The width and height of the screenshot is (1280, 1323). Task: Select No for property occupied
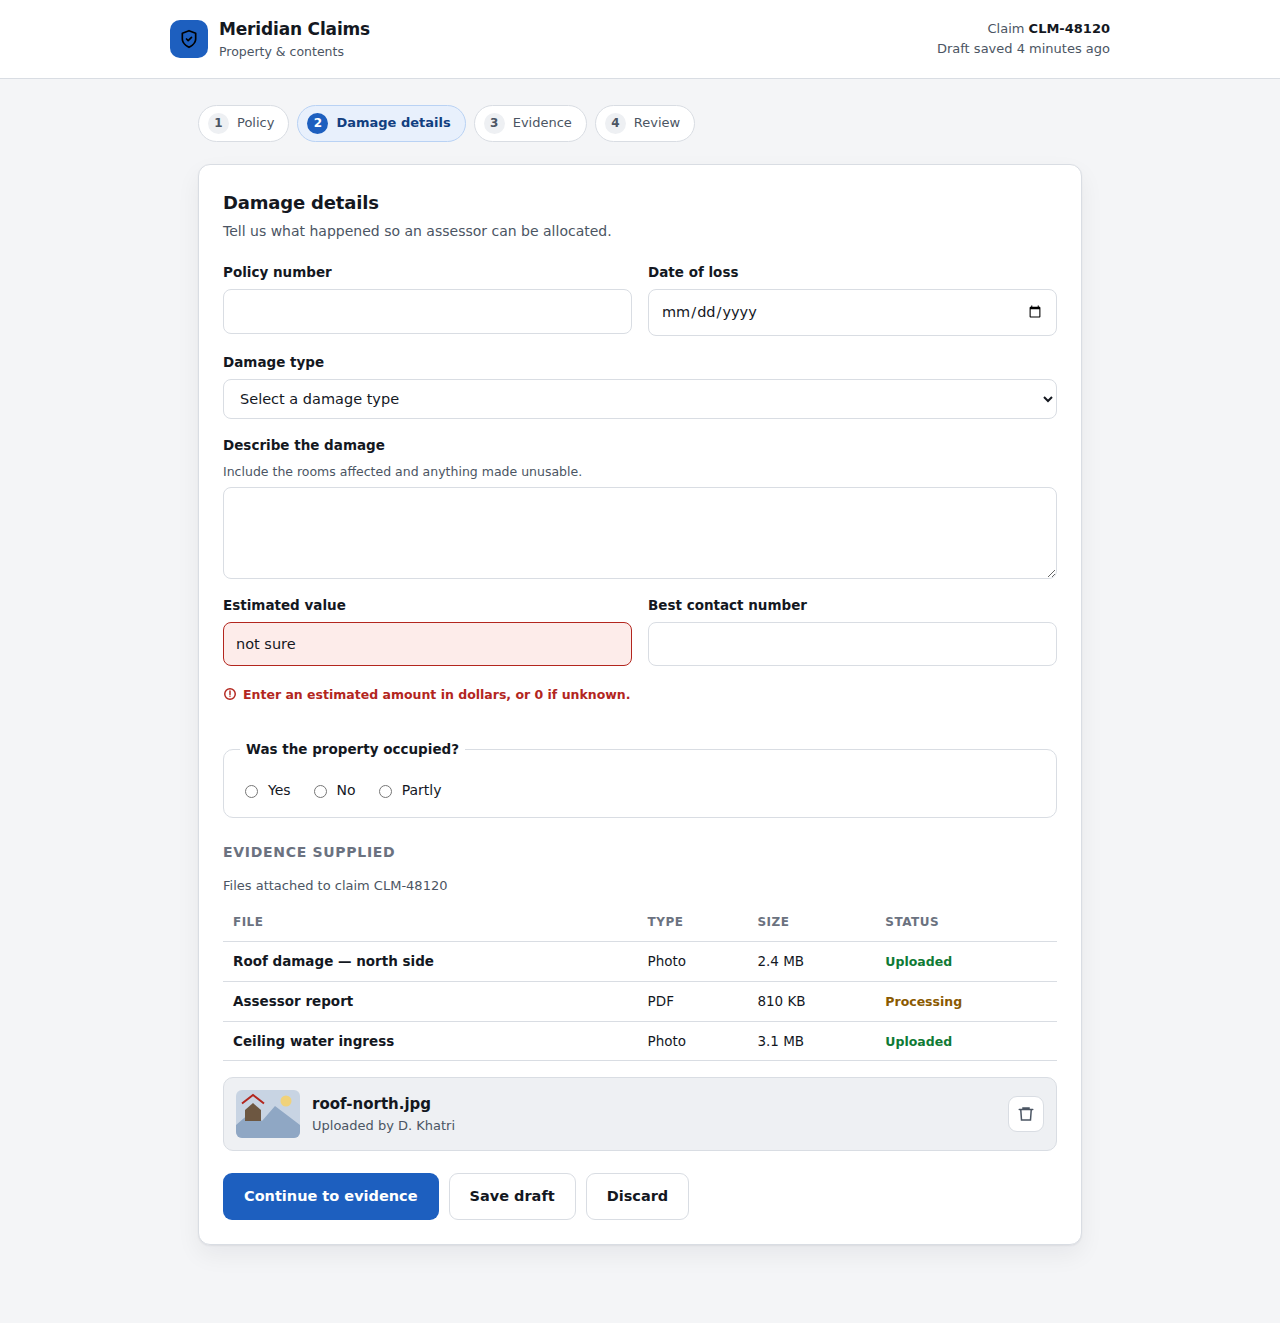[x=321, y=791]
